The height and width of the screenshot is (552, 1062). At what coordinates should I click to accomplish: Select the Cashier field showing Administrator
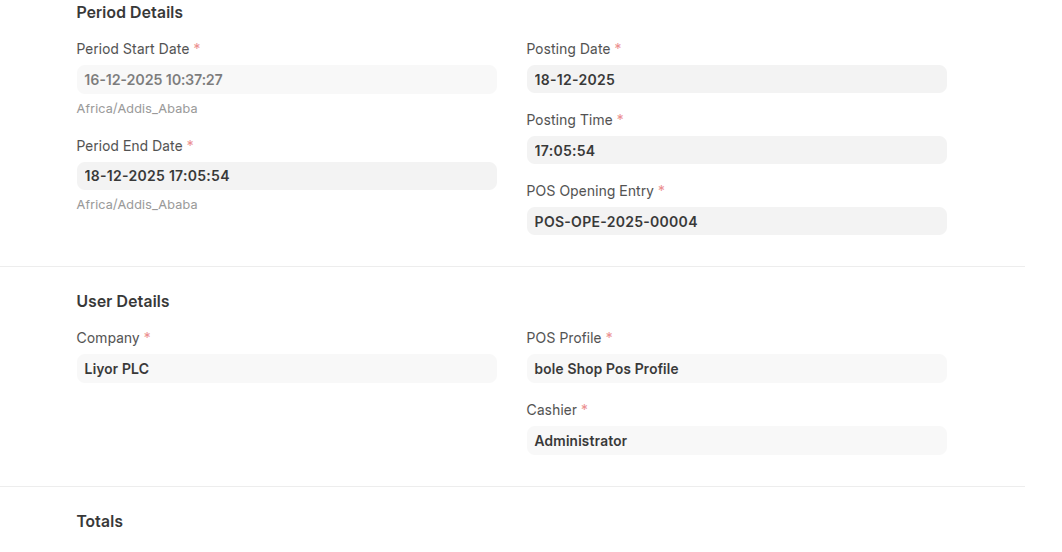point(736,441)
